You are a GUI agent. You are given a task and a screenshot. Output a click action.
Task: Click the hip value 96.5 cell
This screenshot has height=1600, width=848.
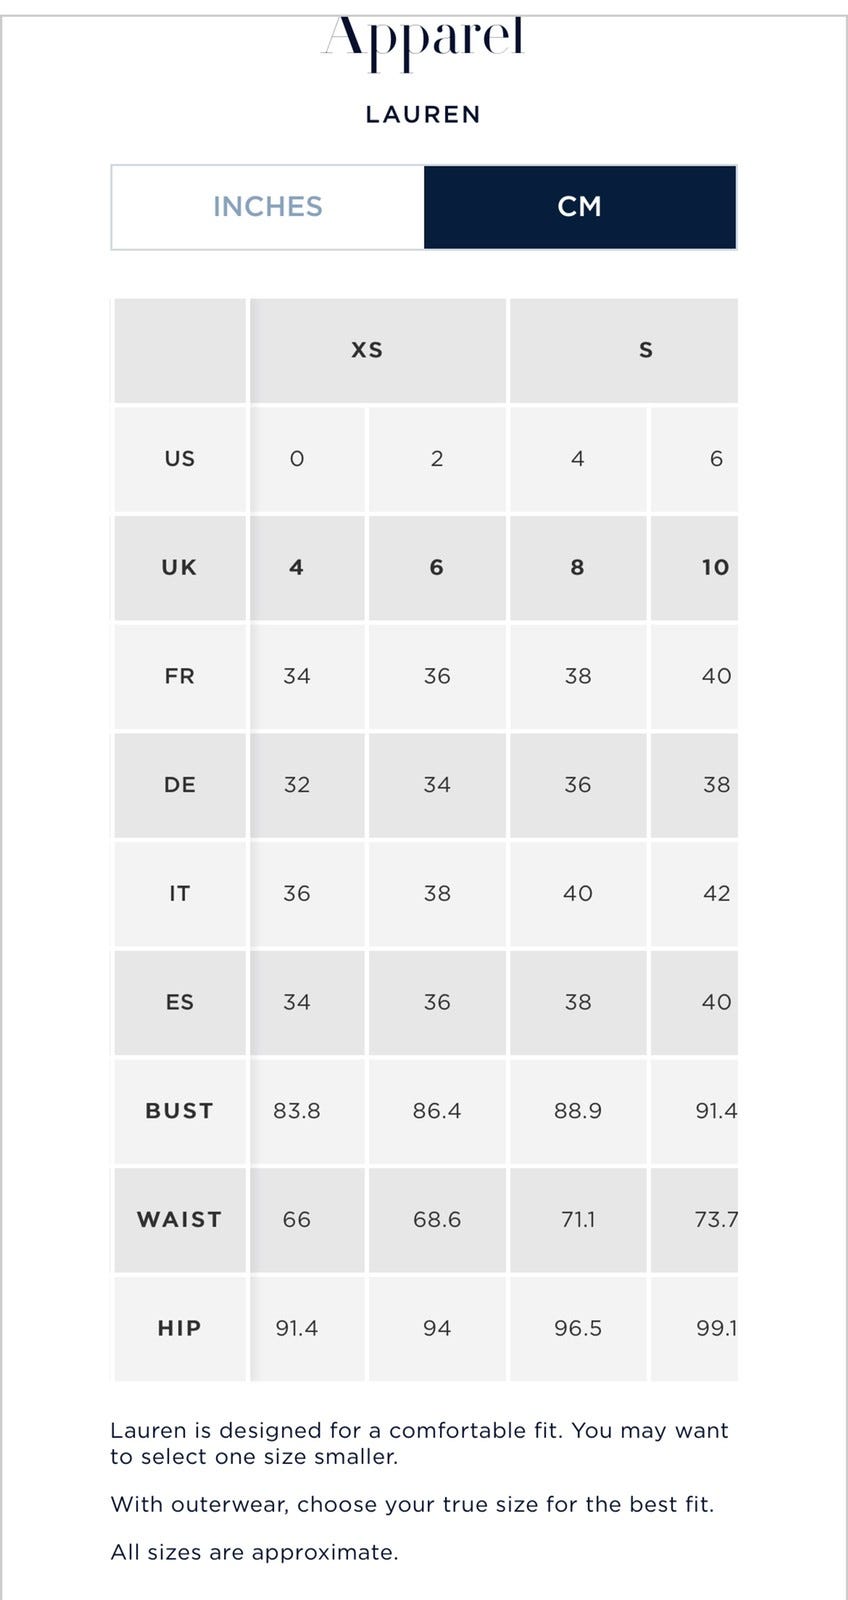[x=578, y=1328]
